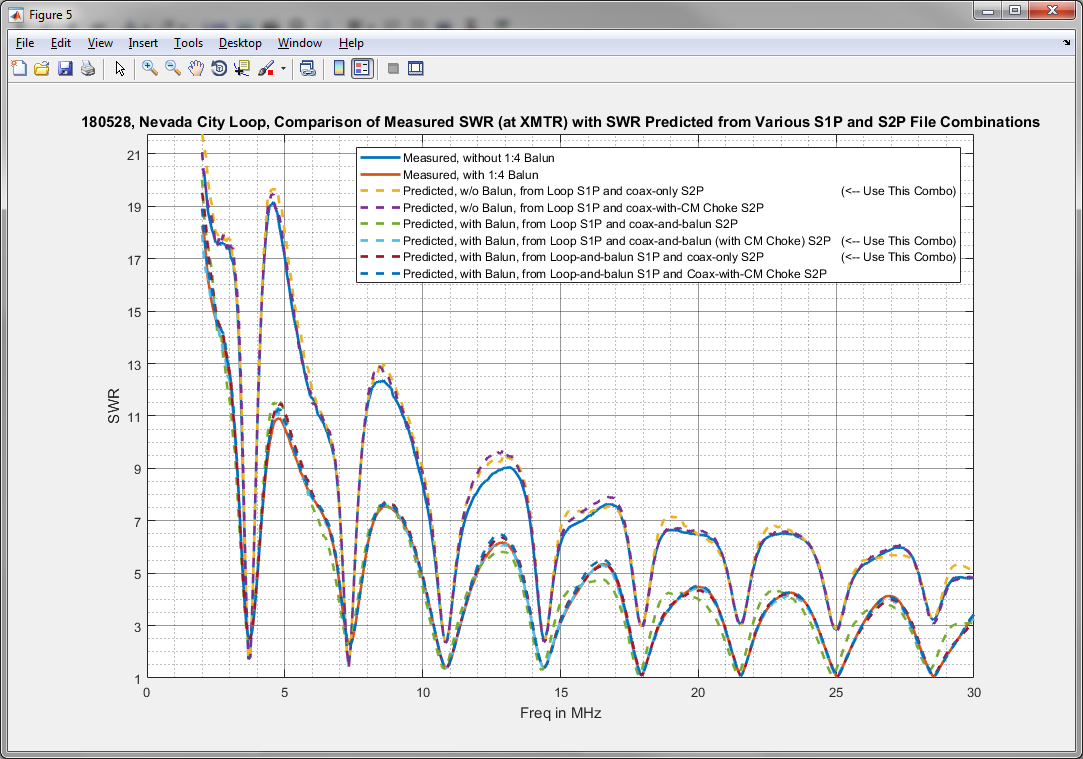Print the figure using printer icon
This screenshot has width=1083, height=759.
coord(88,68)
